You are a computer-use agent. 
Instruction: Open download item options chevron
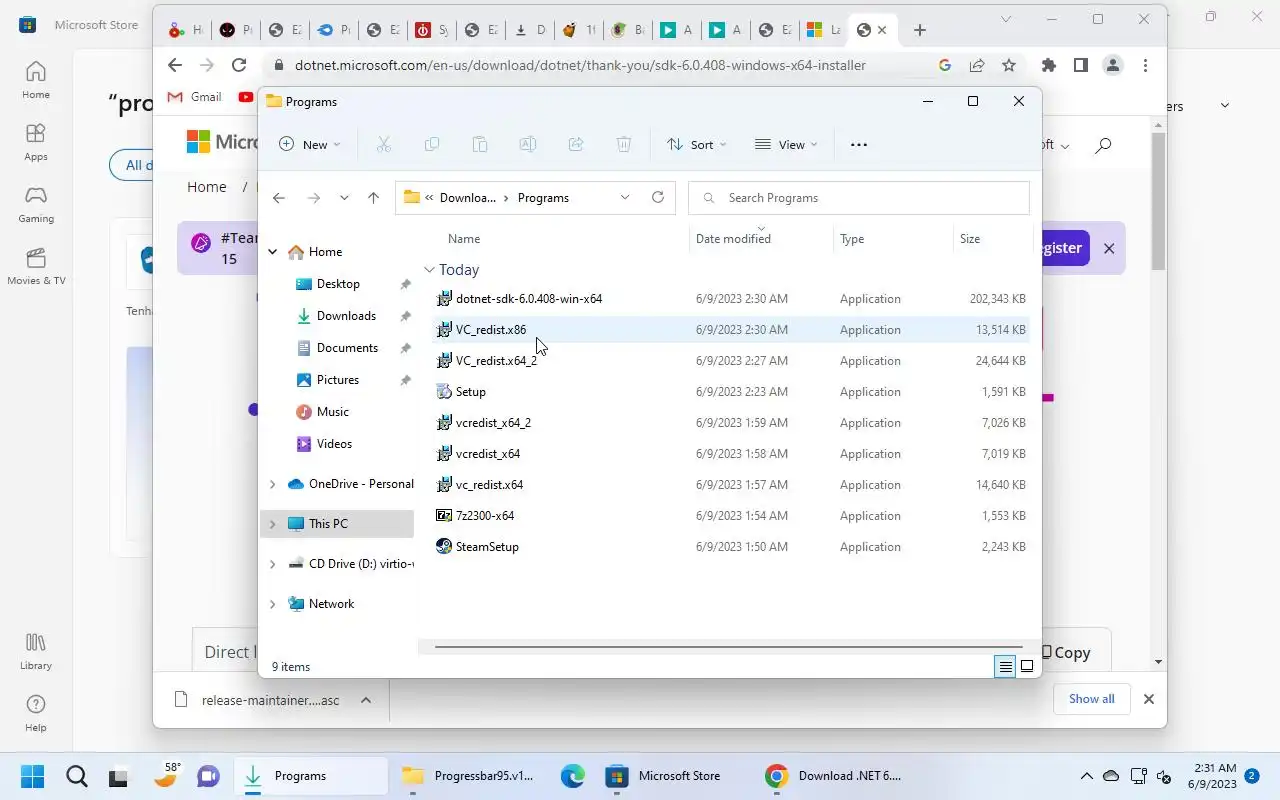[x=366, y=700]
